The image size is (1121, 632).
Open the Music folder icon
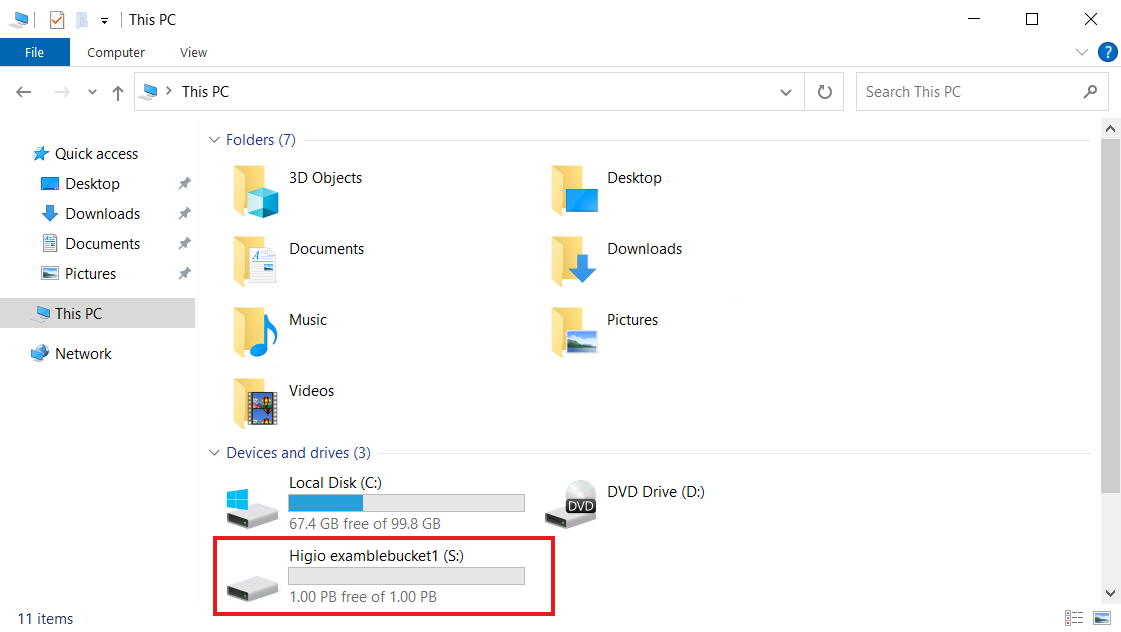pyautogui.click(x=255, y=332)
